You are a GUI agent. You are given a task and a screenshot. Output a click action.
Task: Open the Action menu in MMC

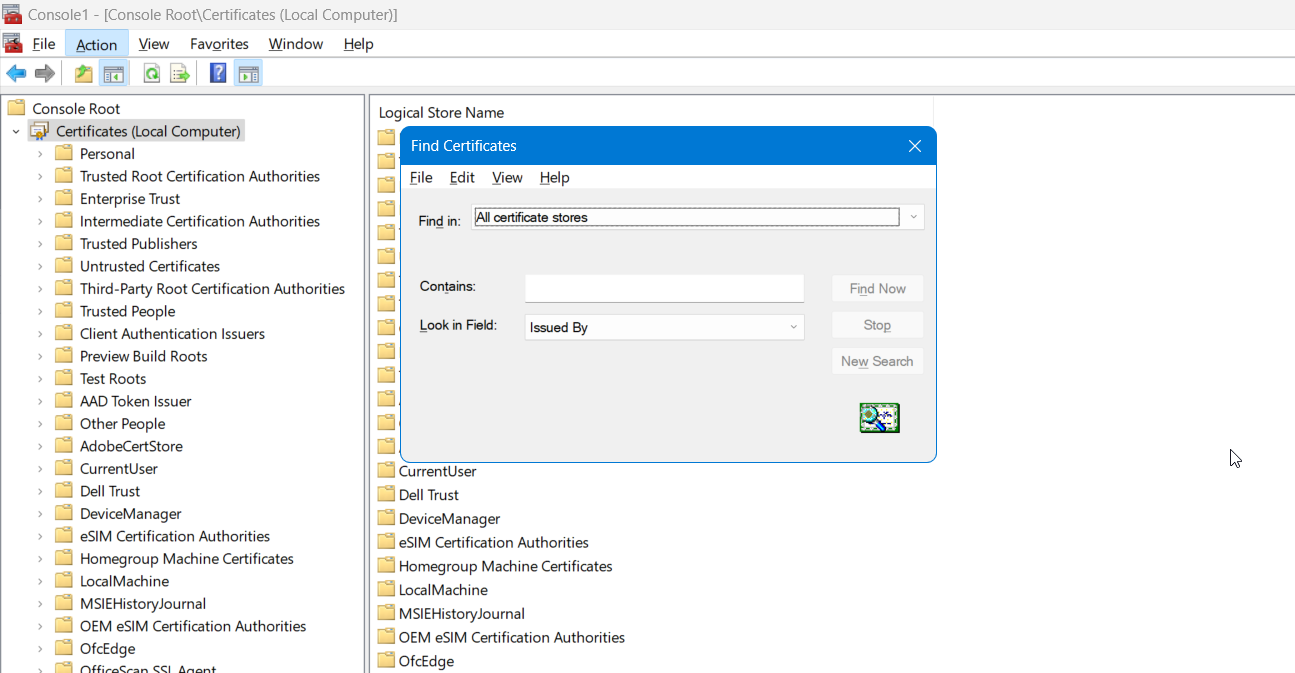click(x=96, y=44)
